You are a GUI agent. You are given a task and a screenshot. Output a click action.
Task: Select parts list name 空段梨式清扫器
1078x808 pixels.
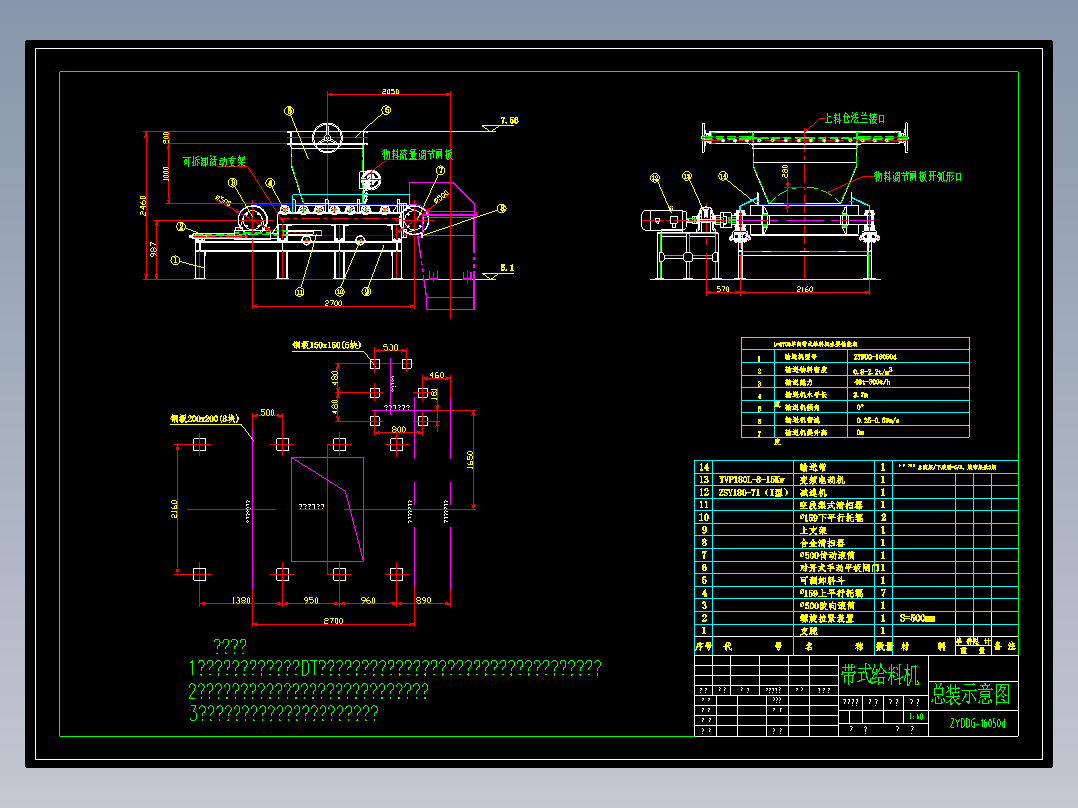[x=831, y=505]
